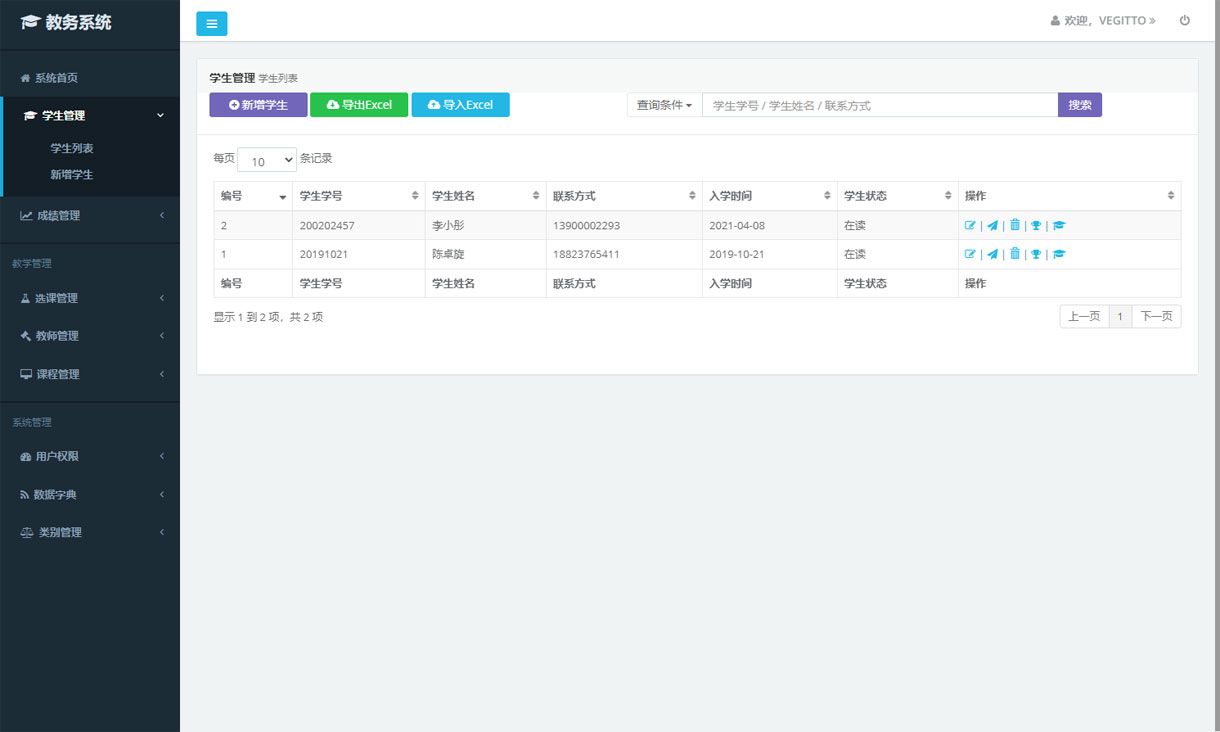Sort the table by 学生学号 column
This screenshot has height=732, width=1220.
(358, 196)
